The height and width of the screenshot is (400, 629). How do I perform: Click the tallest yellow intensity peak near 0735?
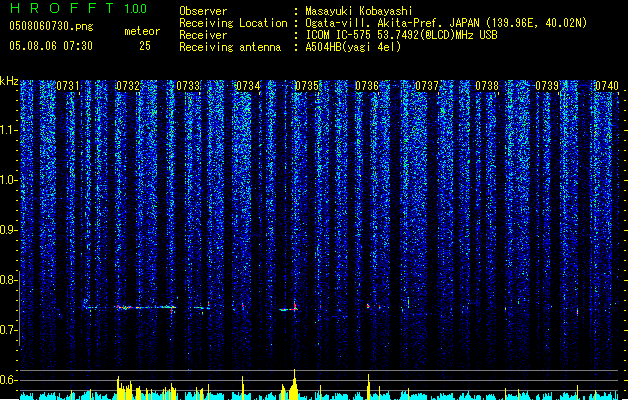[294, 384]
